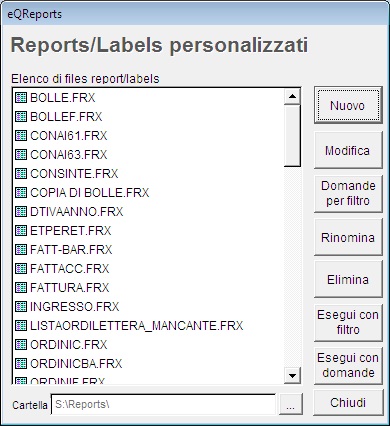Click the Cartella path input field
Image resolution: width=390 pixels, height=426 pixels.
[x=163, y=404]
